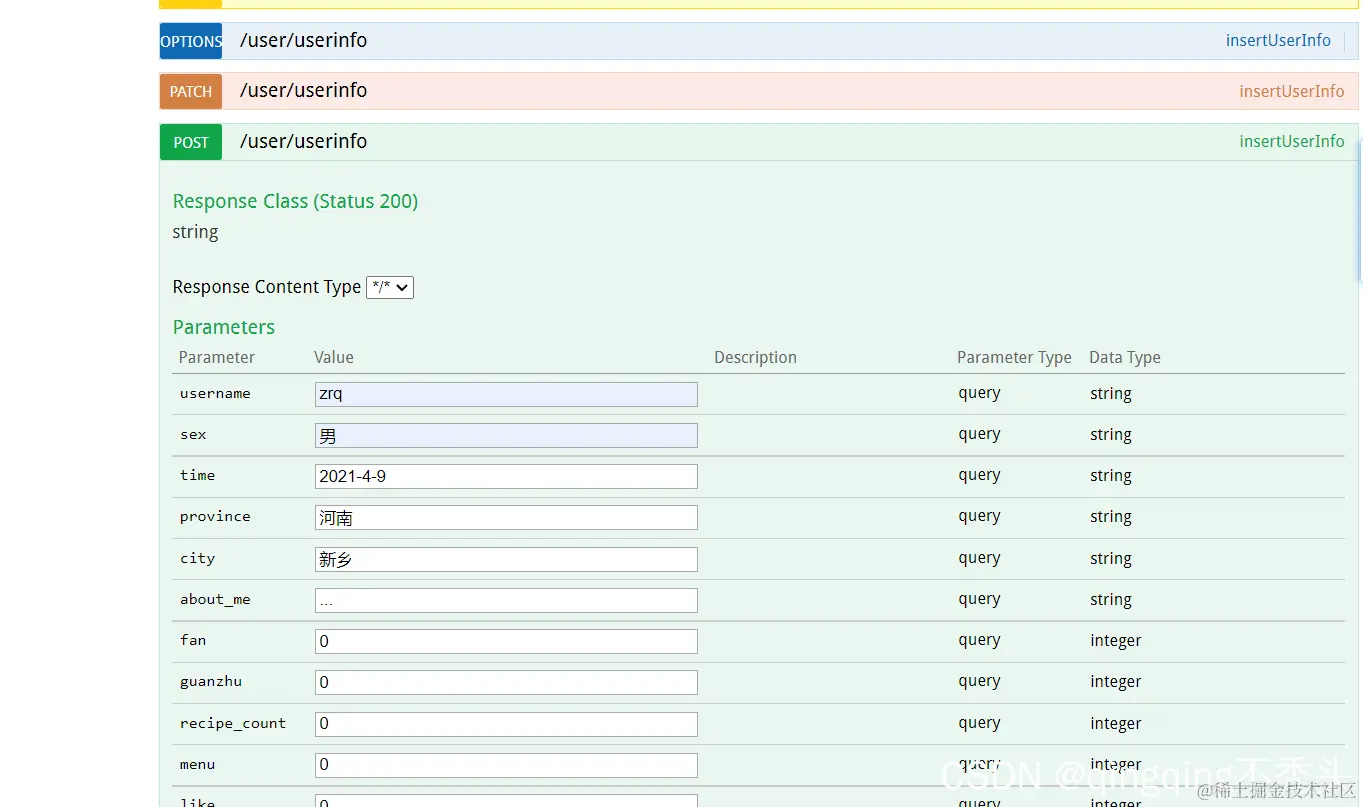Click the string data type for sex
1363x807 pixels.
point(1111,435)
